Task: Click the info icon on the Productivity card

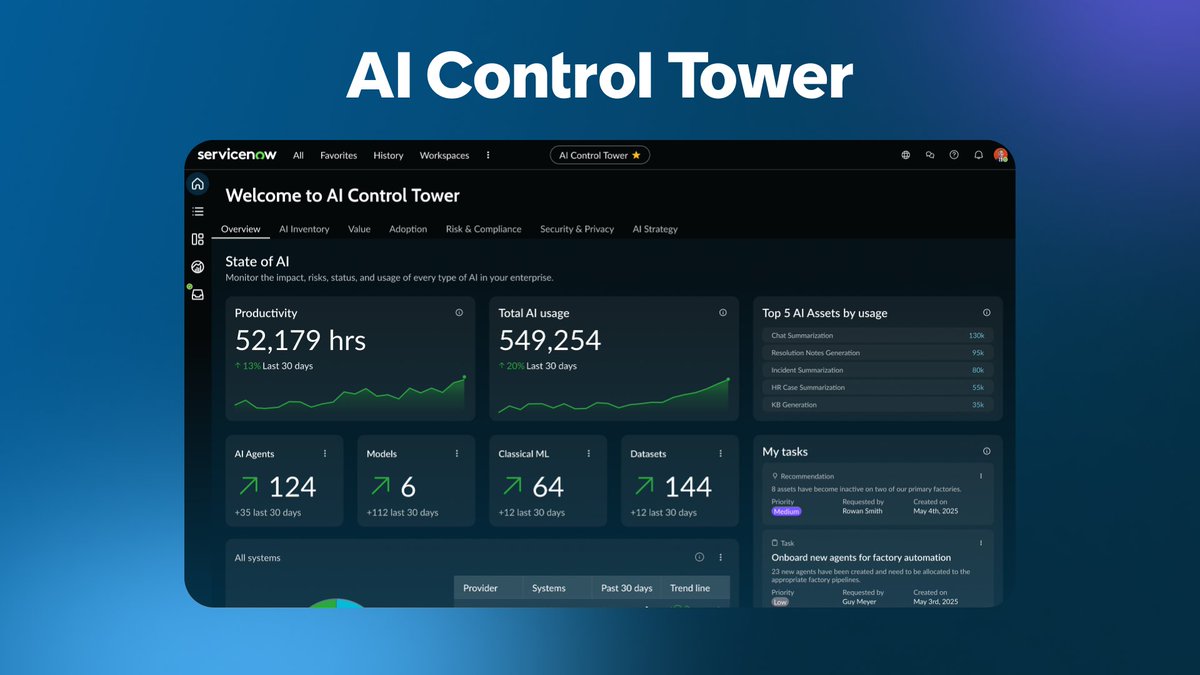Action: coord(460,312)
